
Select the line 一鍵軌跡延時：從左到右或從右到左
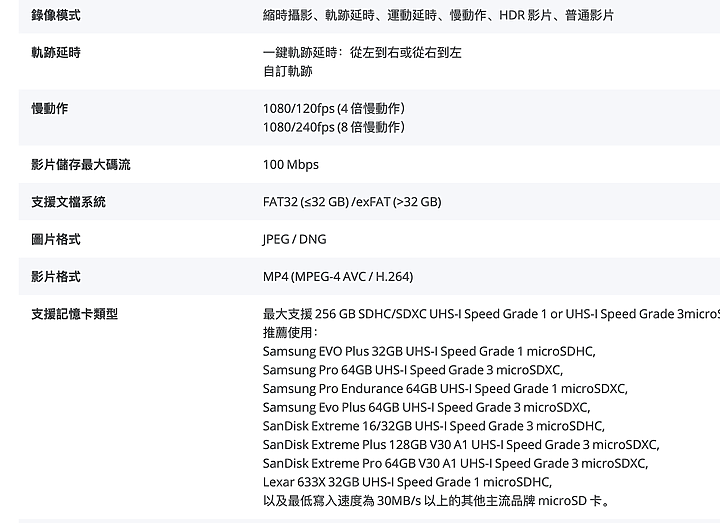coord(362,52)
